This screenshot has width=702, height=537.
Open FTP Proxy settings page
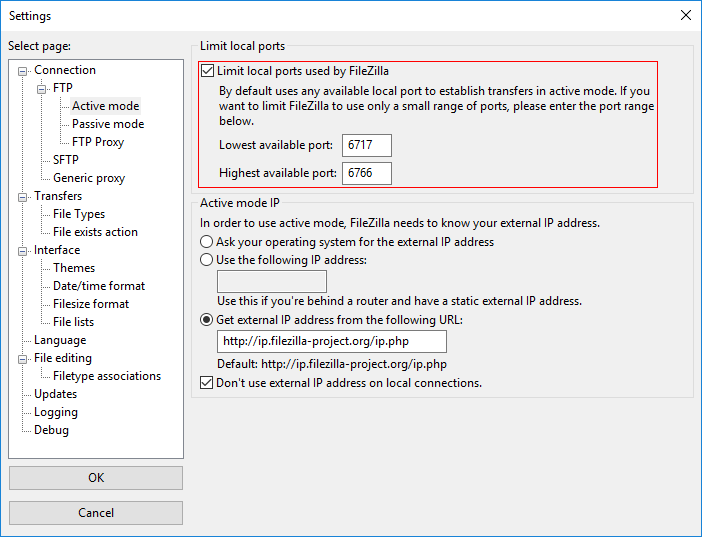click(98, 142)
